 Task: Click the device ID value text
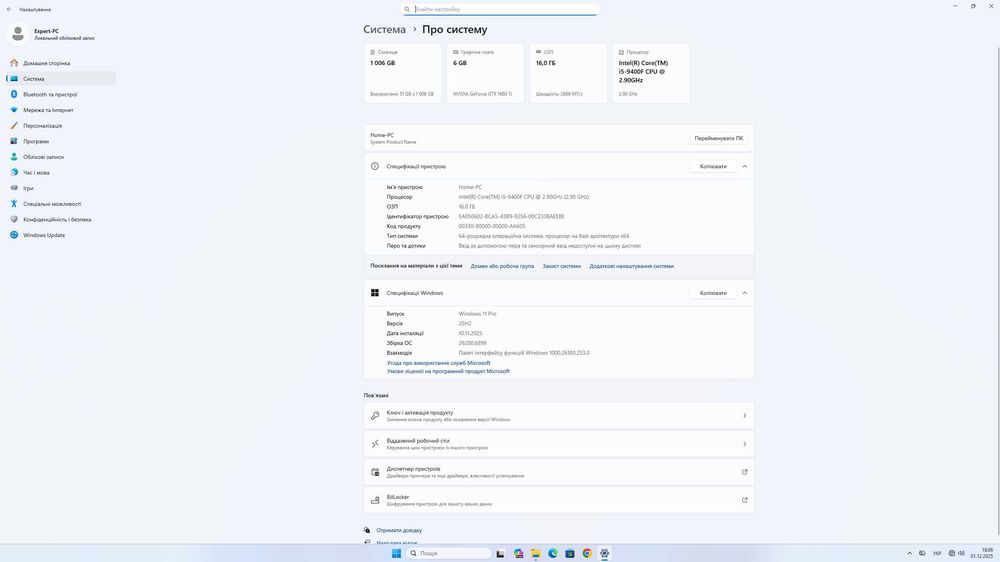(x=511, y=216)
